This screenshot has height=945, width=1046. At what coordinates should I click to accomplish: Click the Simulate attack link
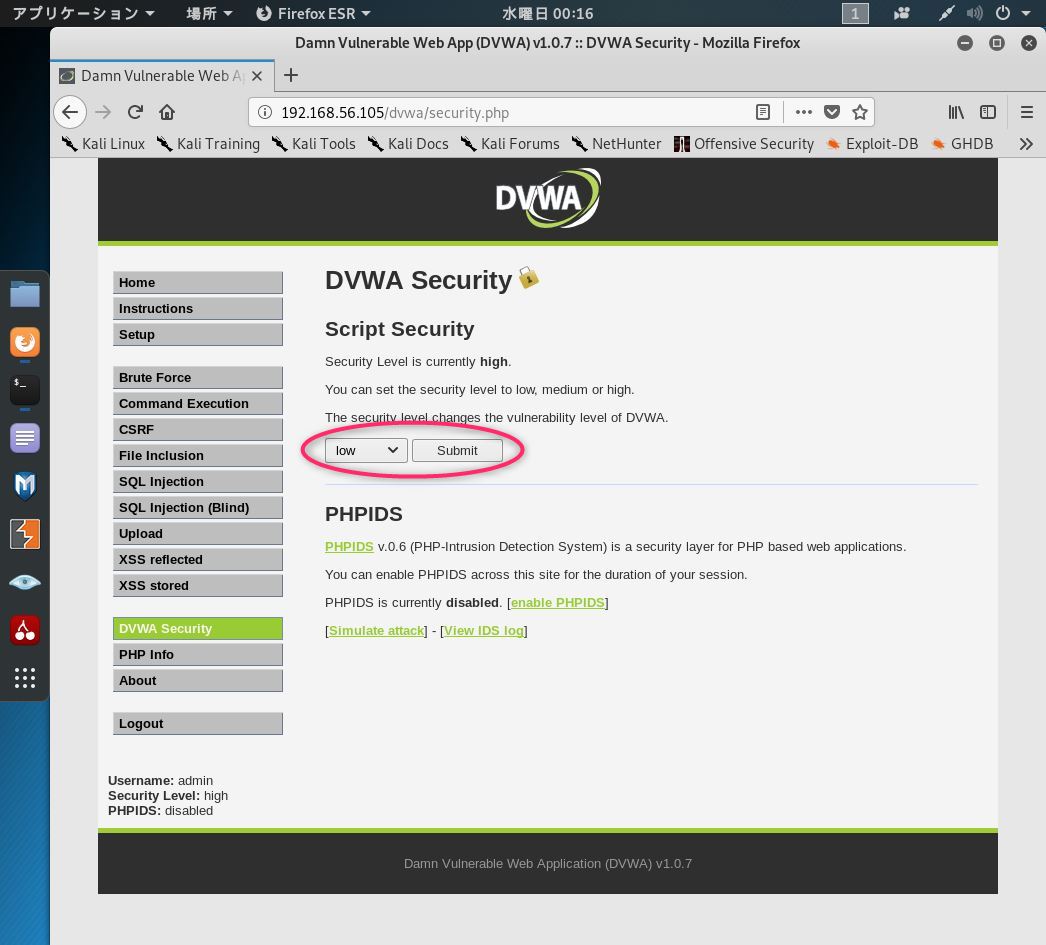pos(376,630)
